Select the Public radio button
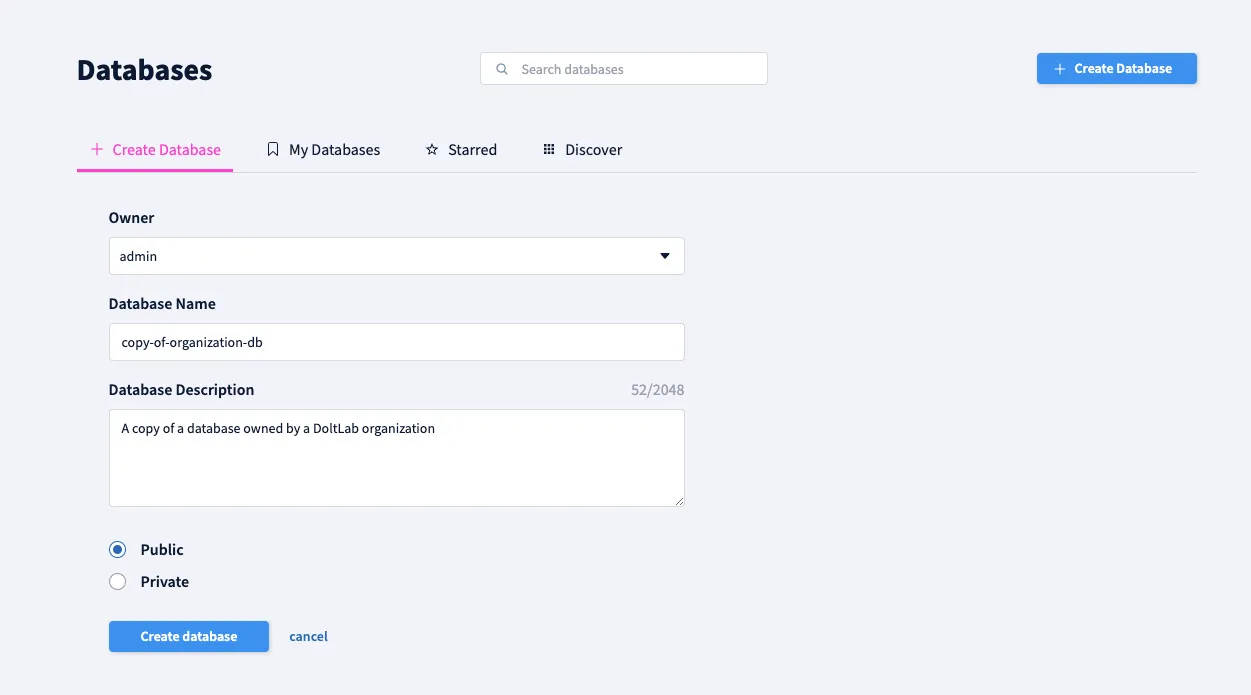1251x695 pixels. pyautogui.click(x=117, y=549)
